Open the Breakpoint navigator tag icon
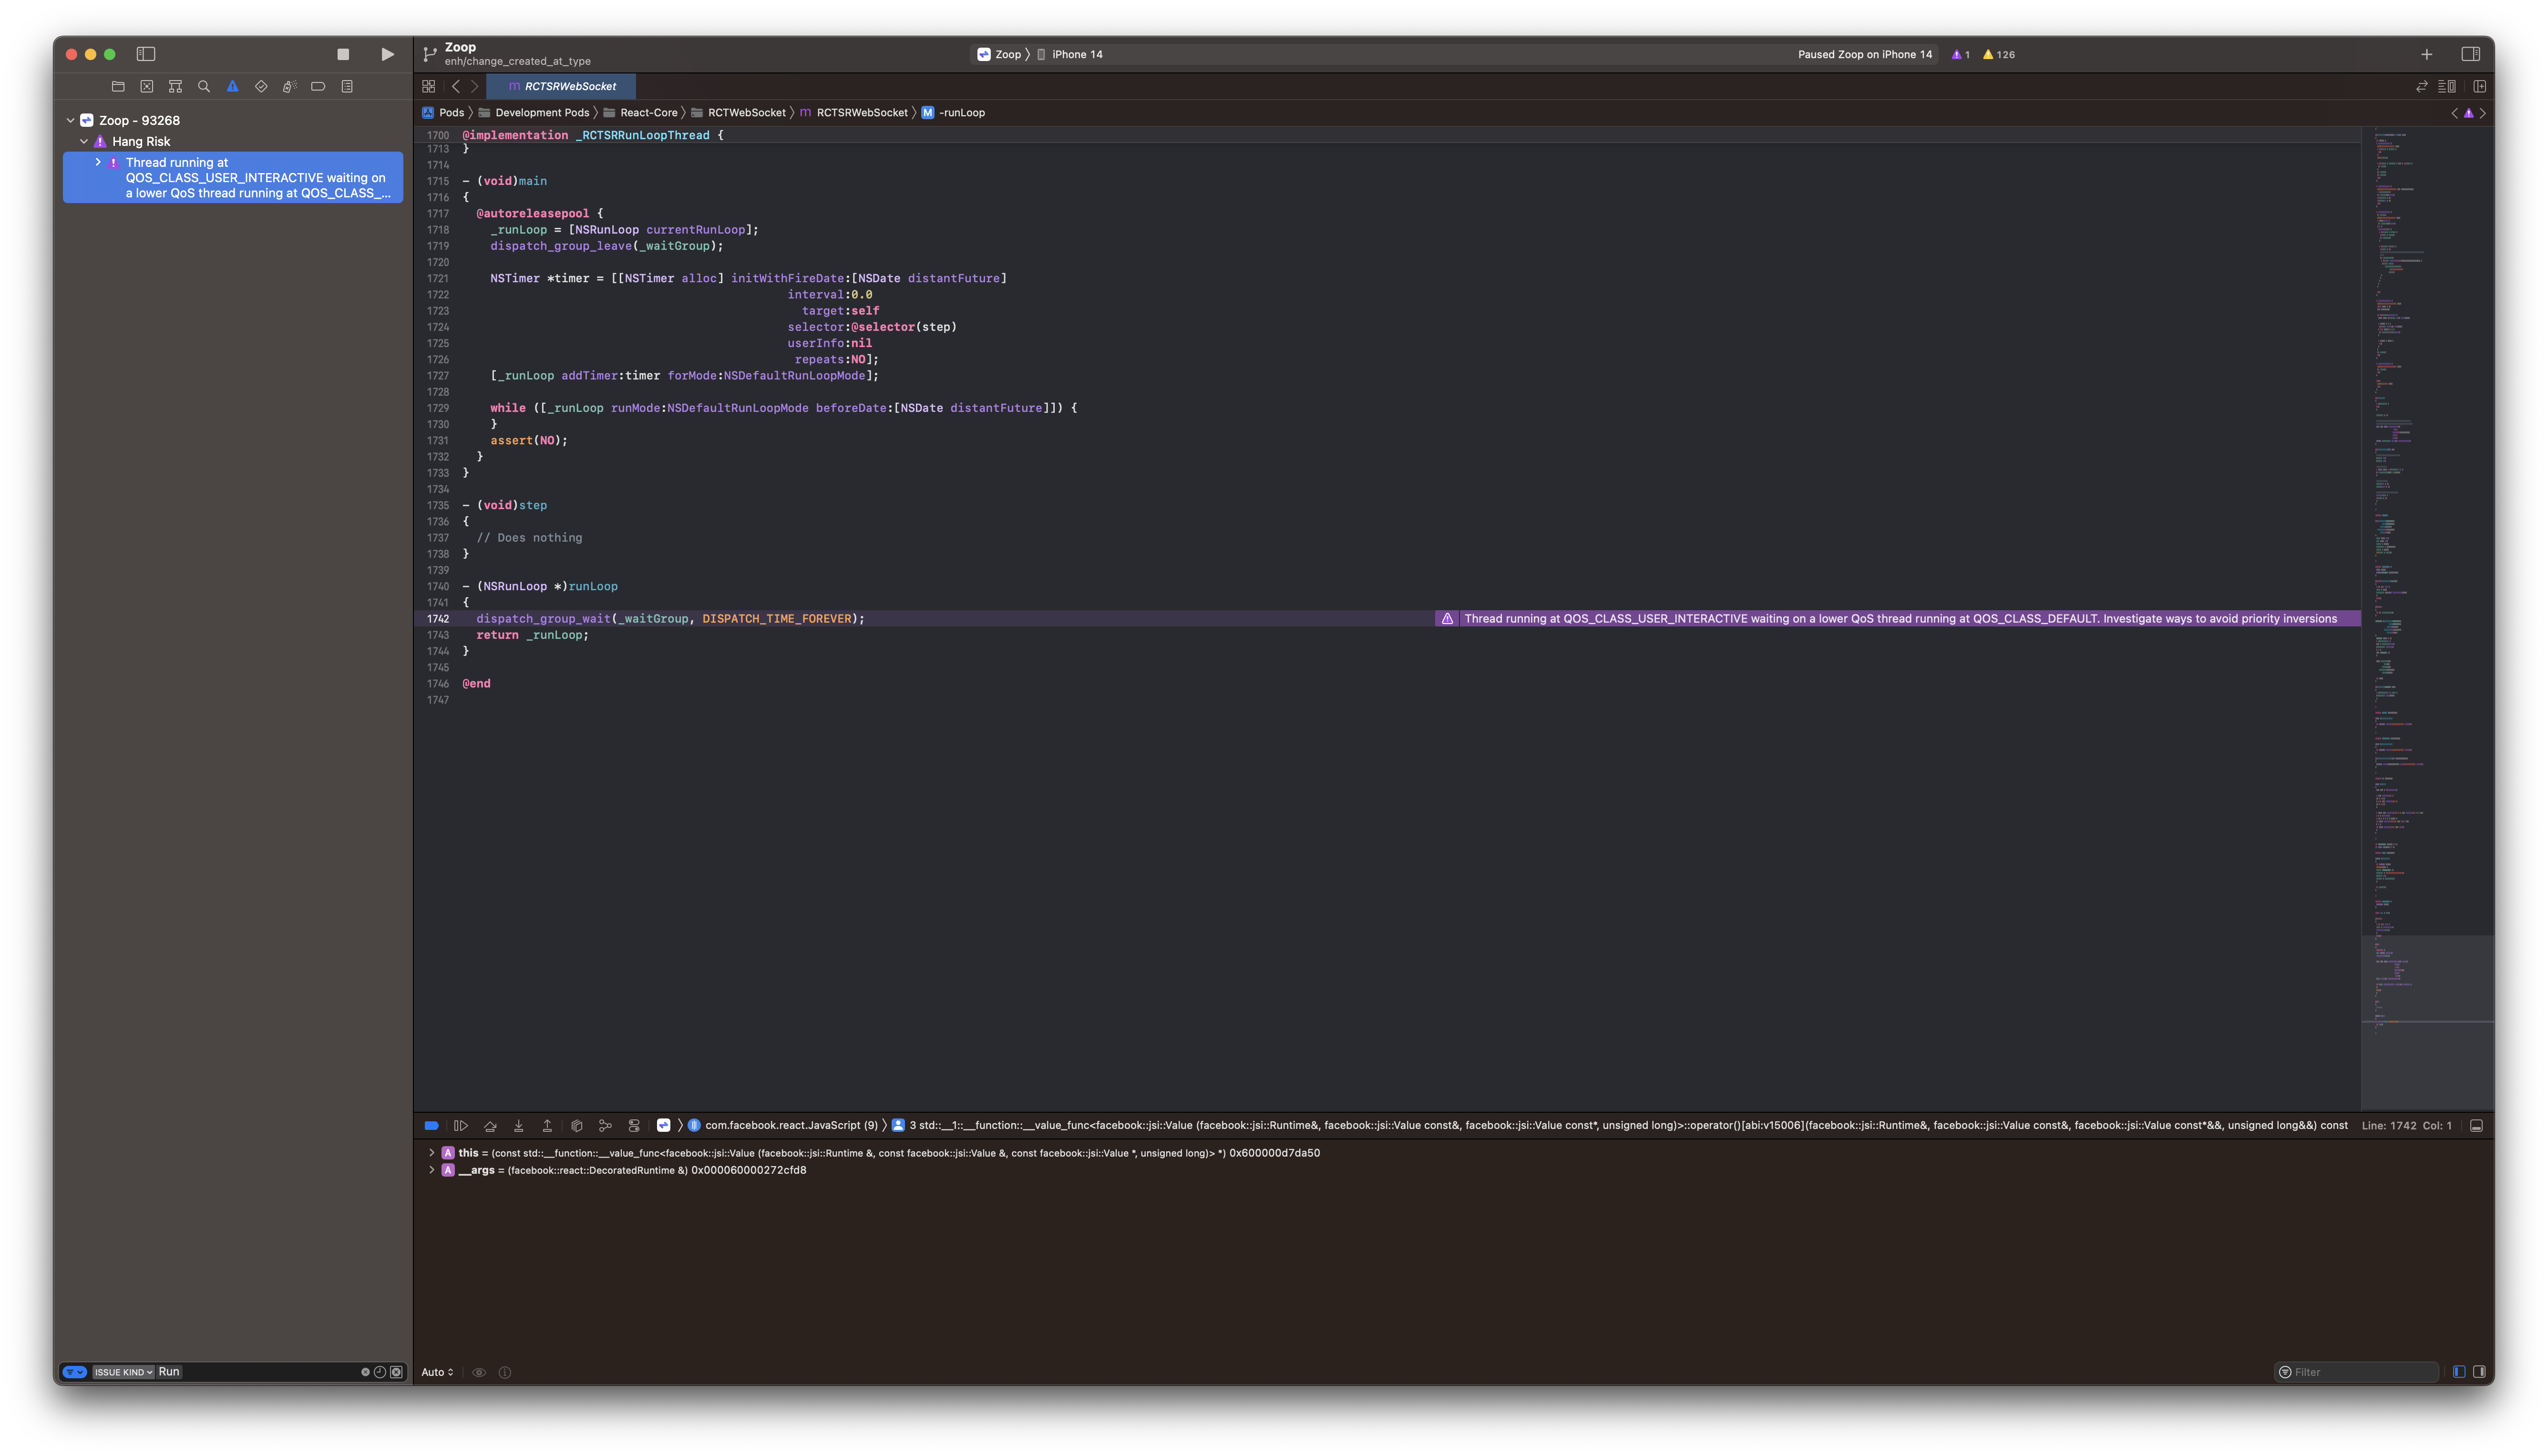 [318, 86]
